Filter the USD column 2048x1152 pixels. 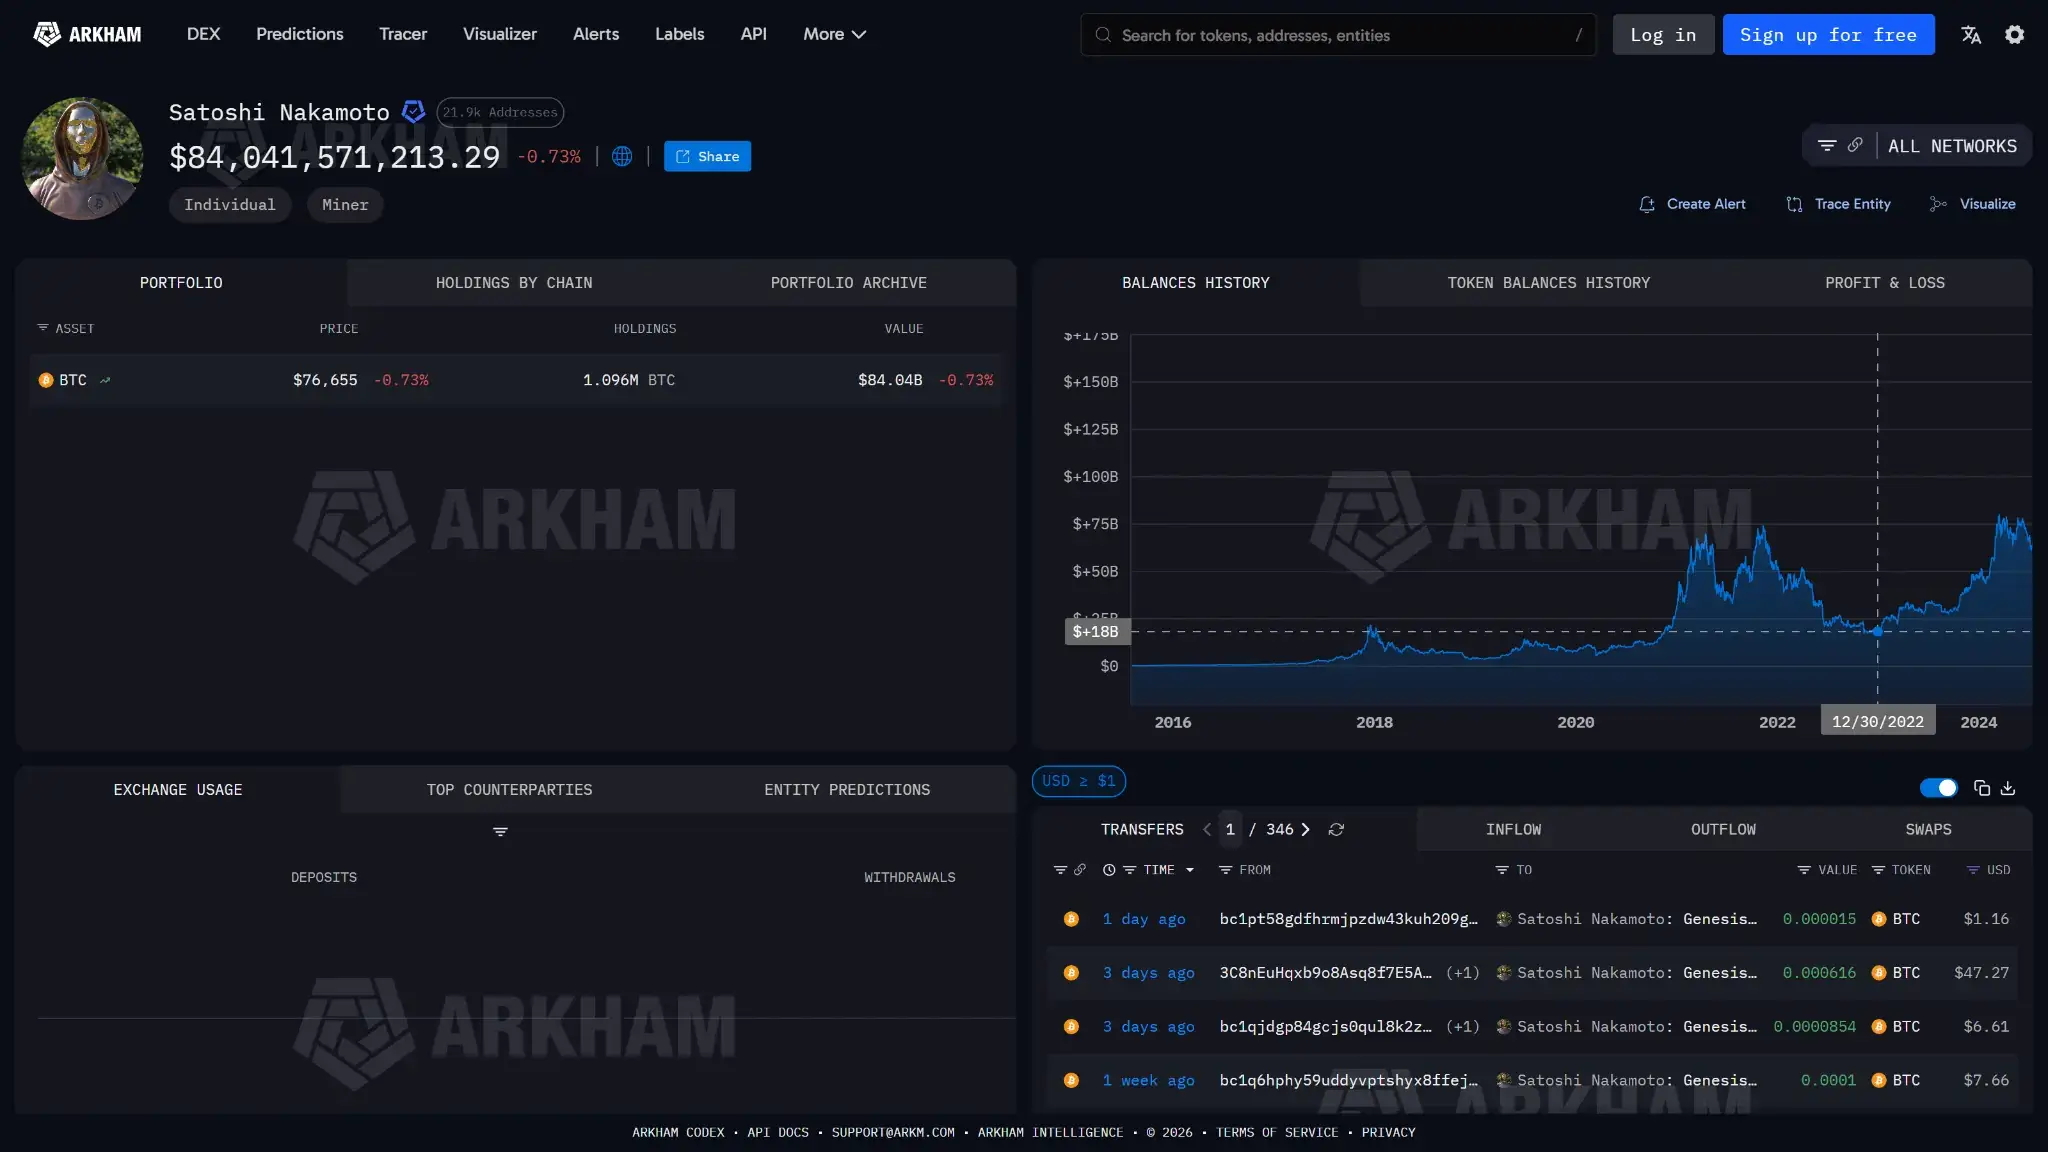click(1973, 870)
